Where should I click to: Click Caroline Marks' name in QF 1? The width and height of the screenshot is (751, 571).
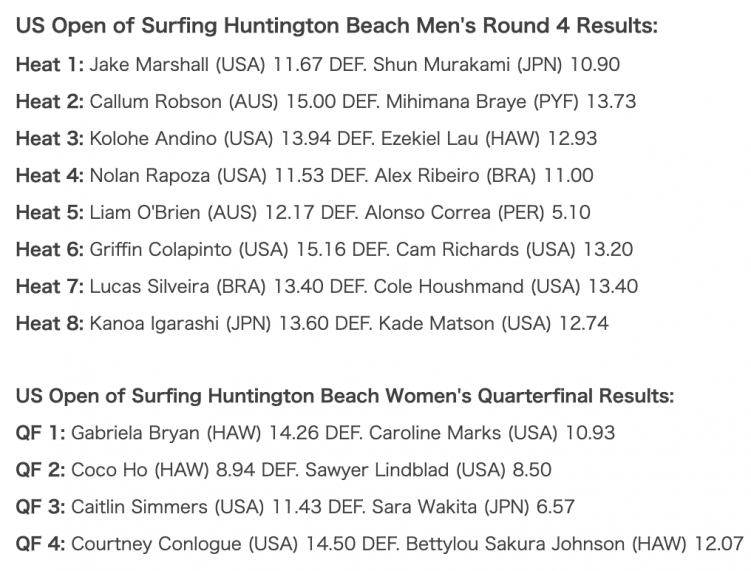click(x=435, y=433)
